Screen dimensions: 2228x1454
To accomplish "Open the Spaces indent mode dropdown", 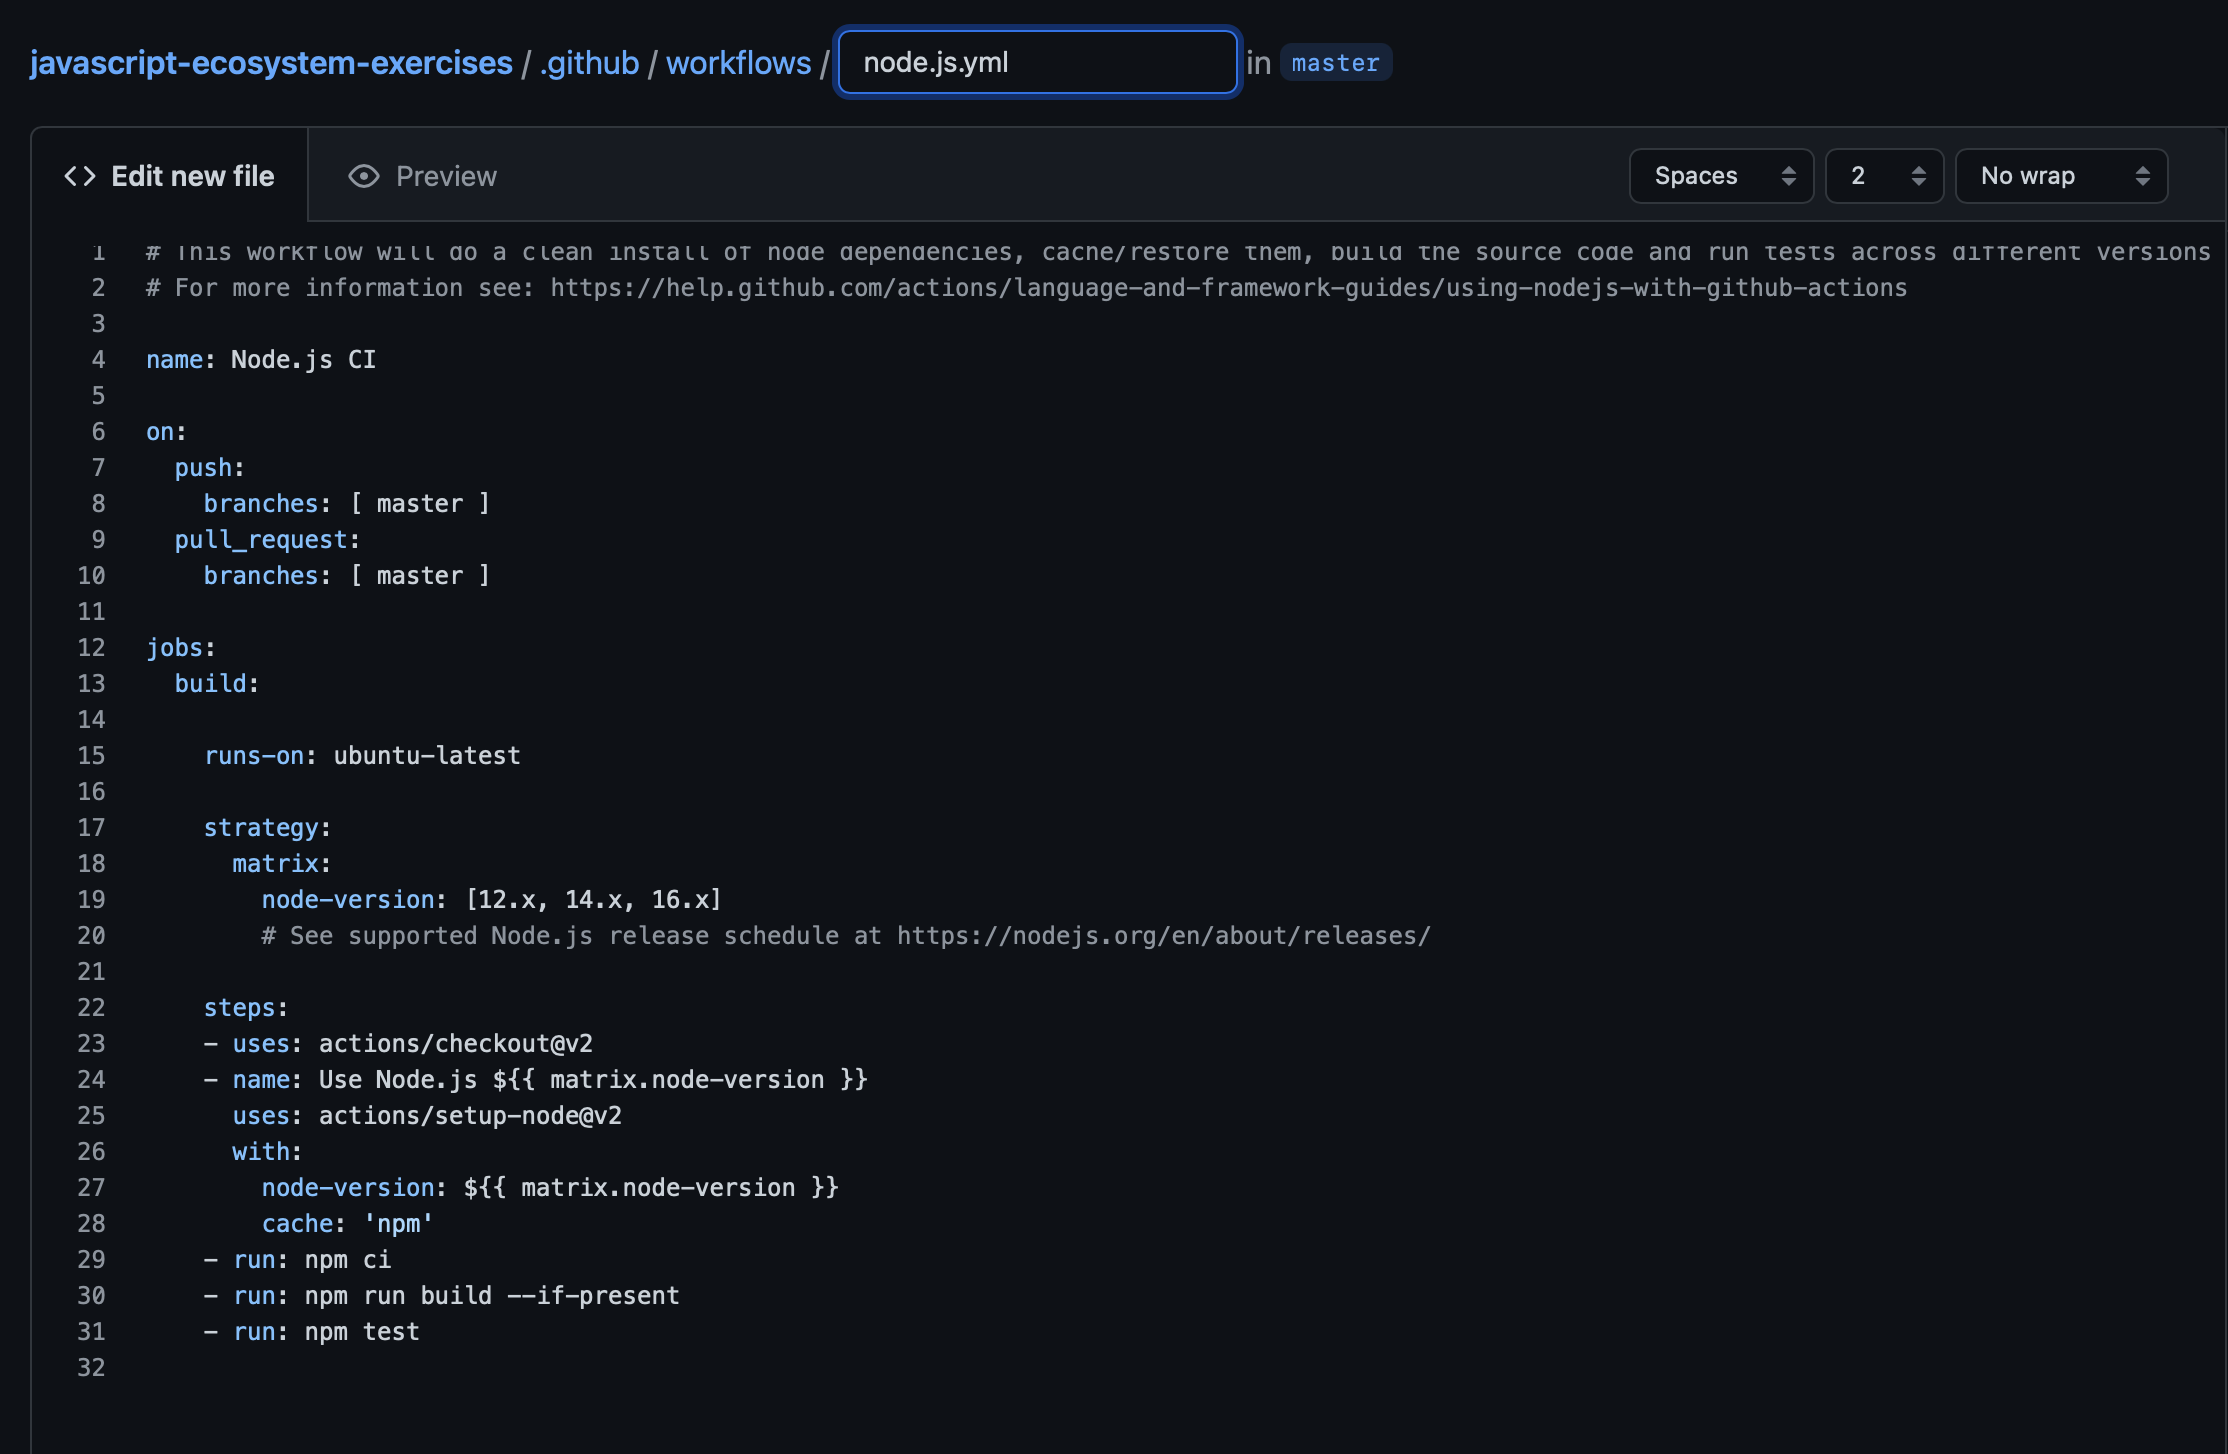I will pos(1721,176).
